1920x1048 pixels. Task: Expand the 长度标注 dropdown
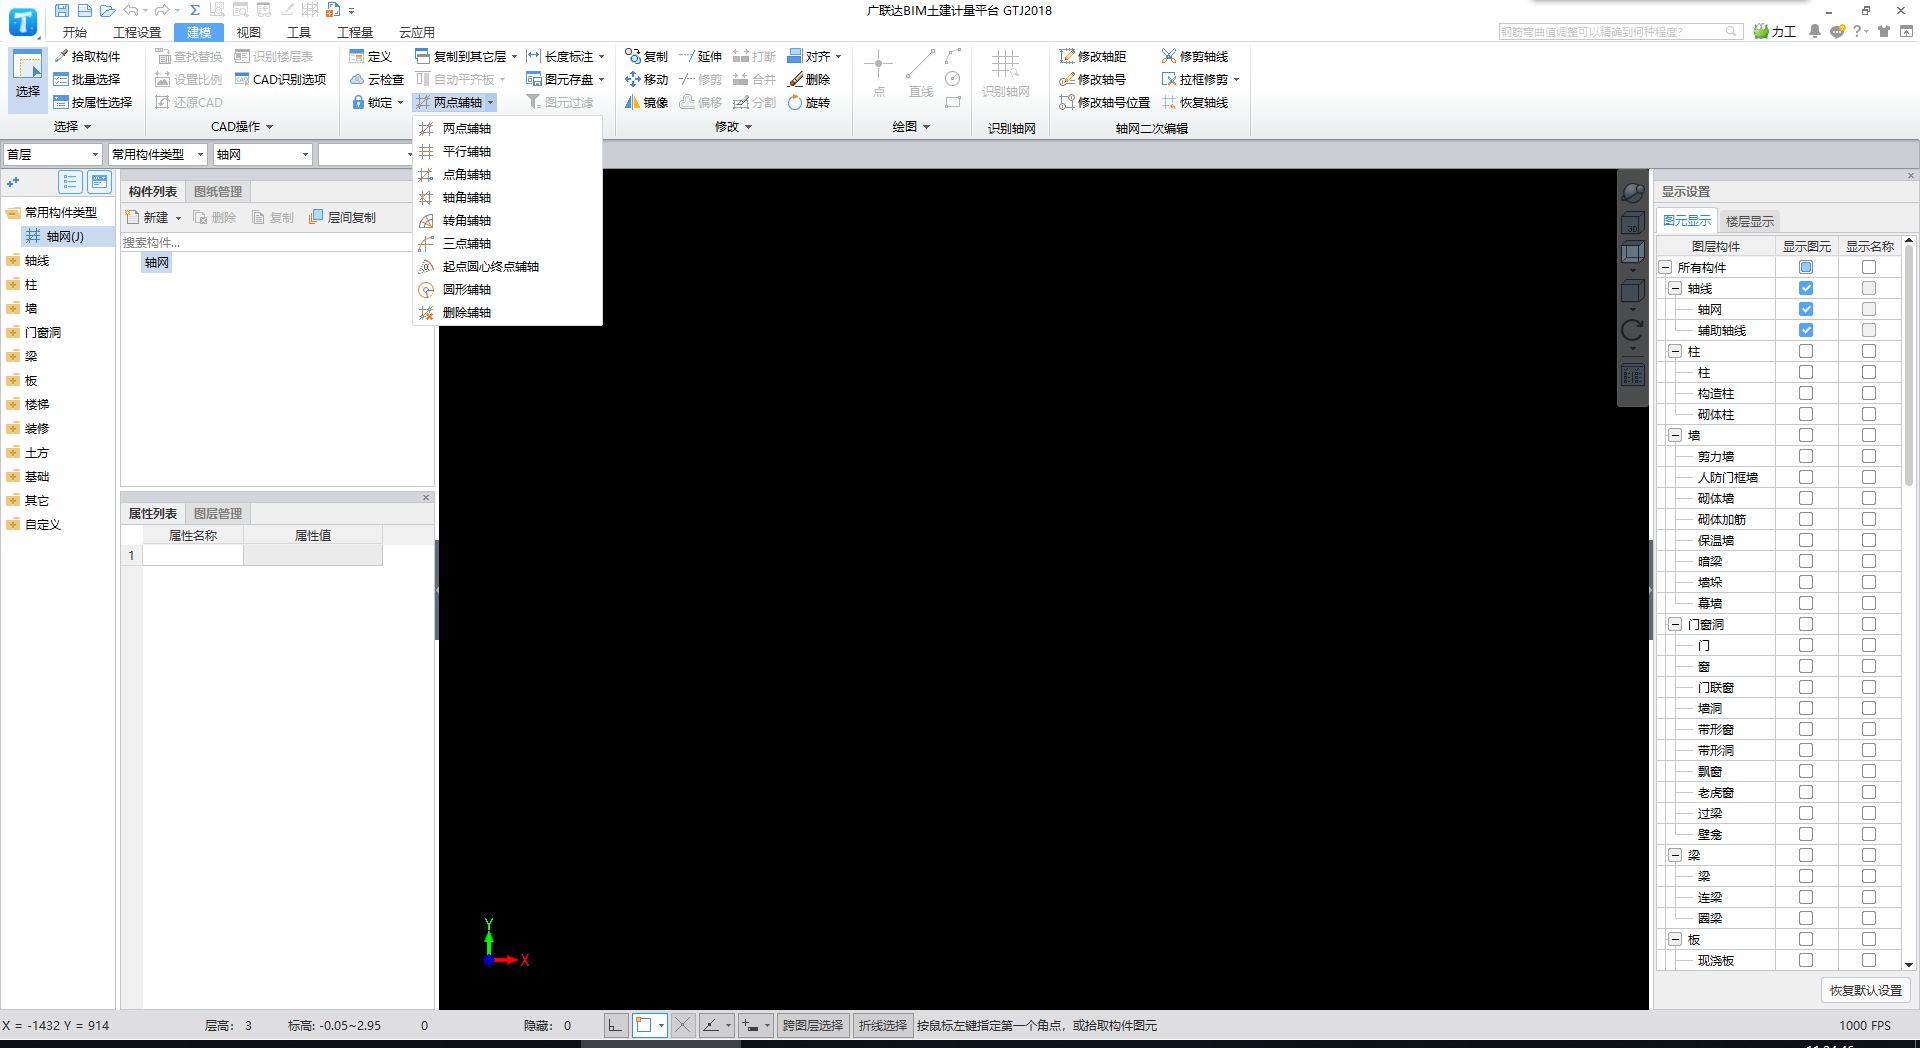(601, 57)
